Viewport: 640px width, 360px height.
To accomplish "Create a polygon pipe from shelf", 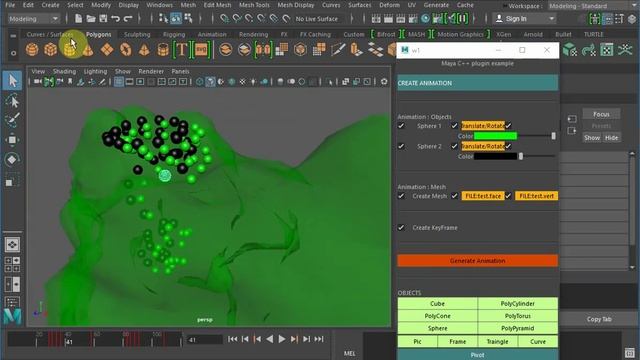I will point(163,50).
